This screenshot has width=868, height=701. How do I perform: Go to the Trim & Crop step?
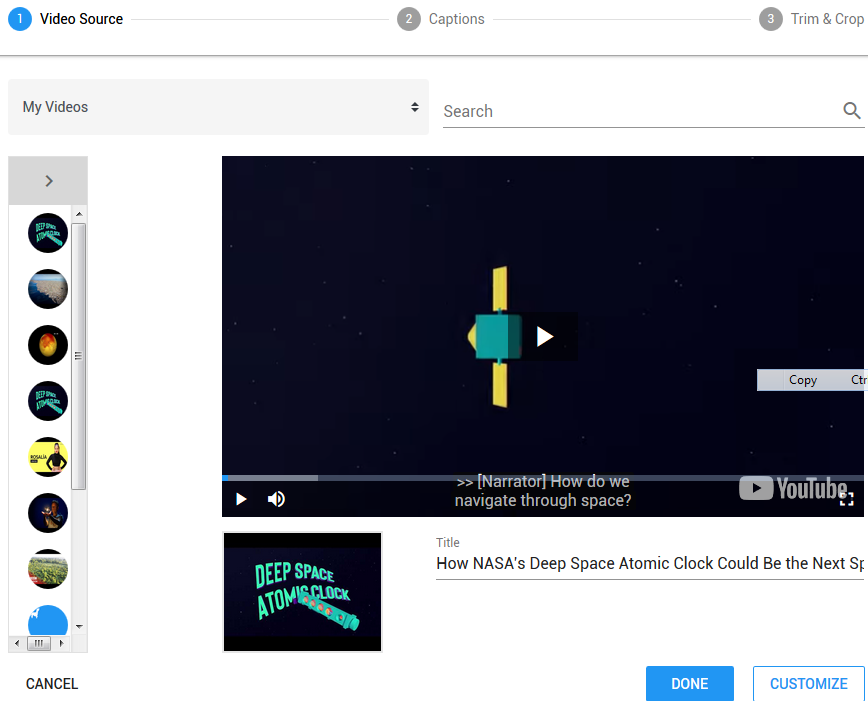click(x=811, y=19)
